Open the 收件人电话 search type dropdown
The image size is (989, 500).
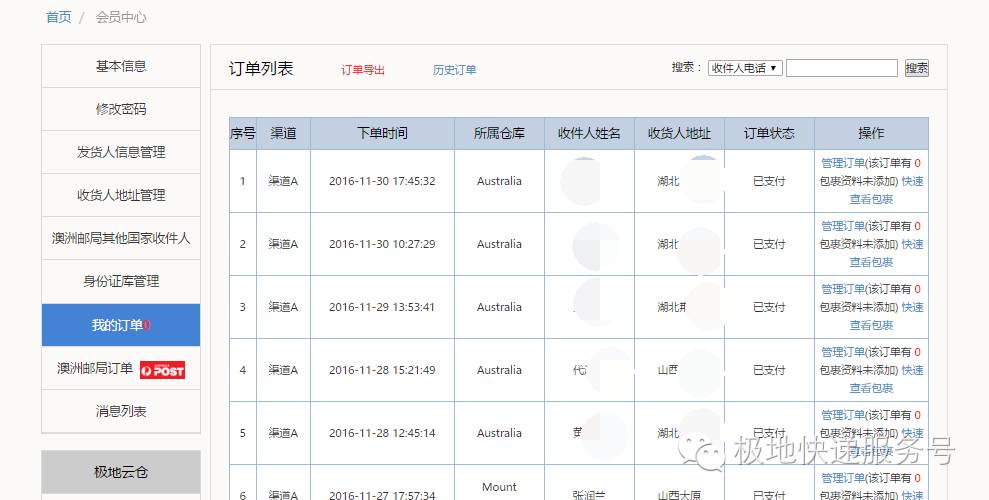point(745,68)
